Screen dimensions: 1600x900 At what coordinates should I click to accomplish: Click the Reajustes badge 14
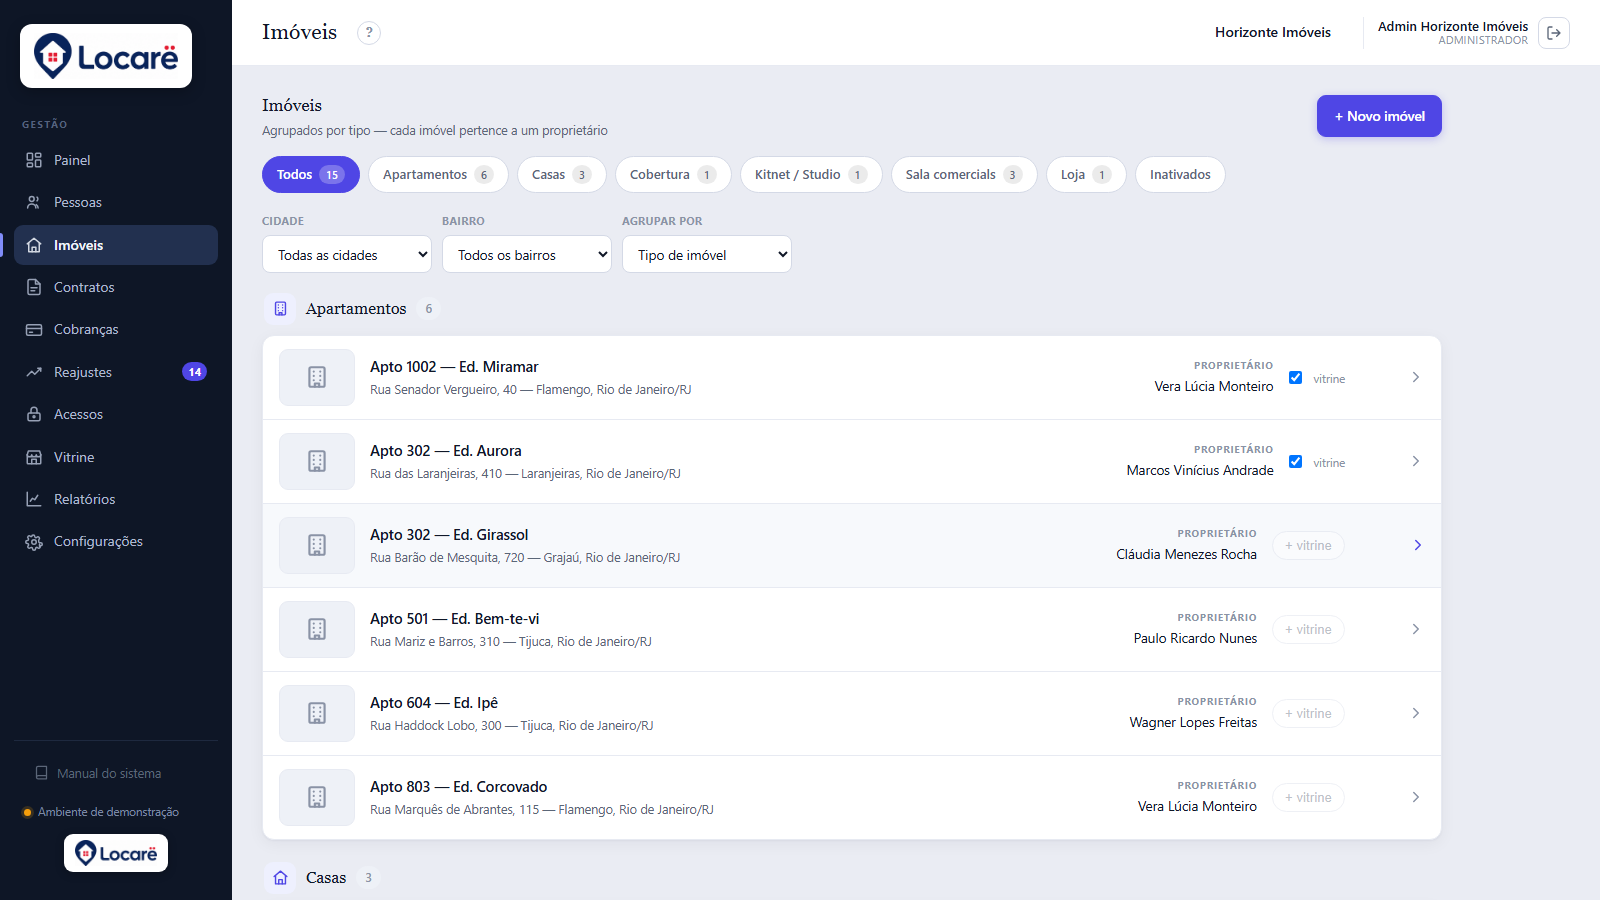pyautogui.click(x=194, y=372)
